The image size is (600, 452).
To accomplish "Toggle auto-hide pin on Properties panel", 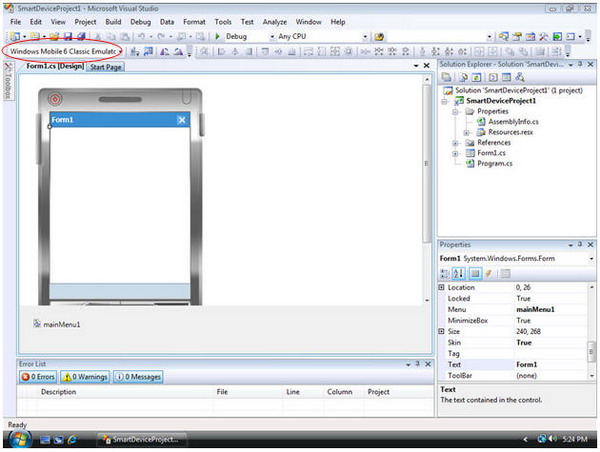I will pos(580,244).
